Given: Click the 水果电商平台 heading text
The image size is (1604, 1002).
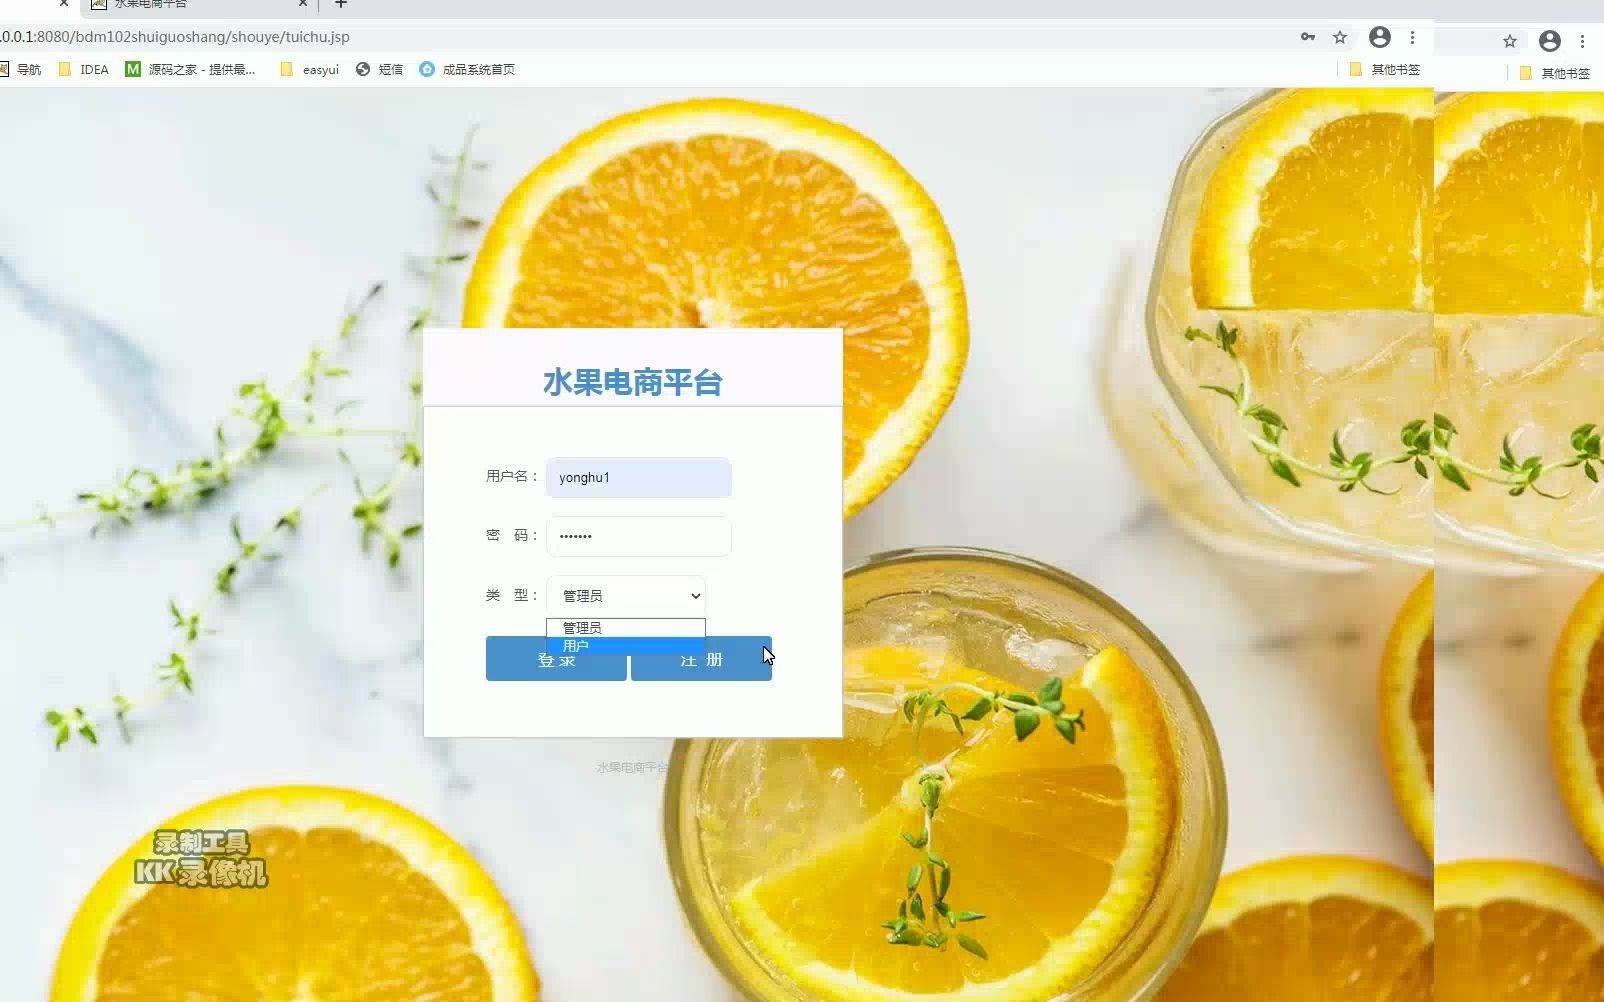Looking at the screenshot, I should tap(633, 382).
